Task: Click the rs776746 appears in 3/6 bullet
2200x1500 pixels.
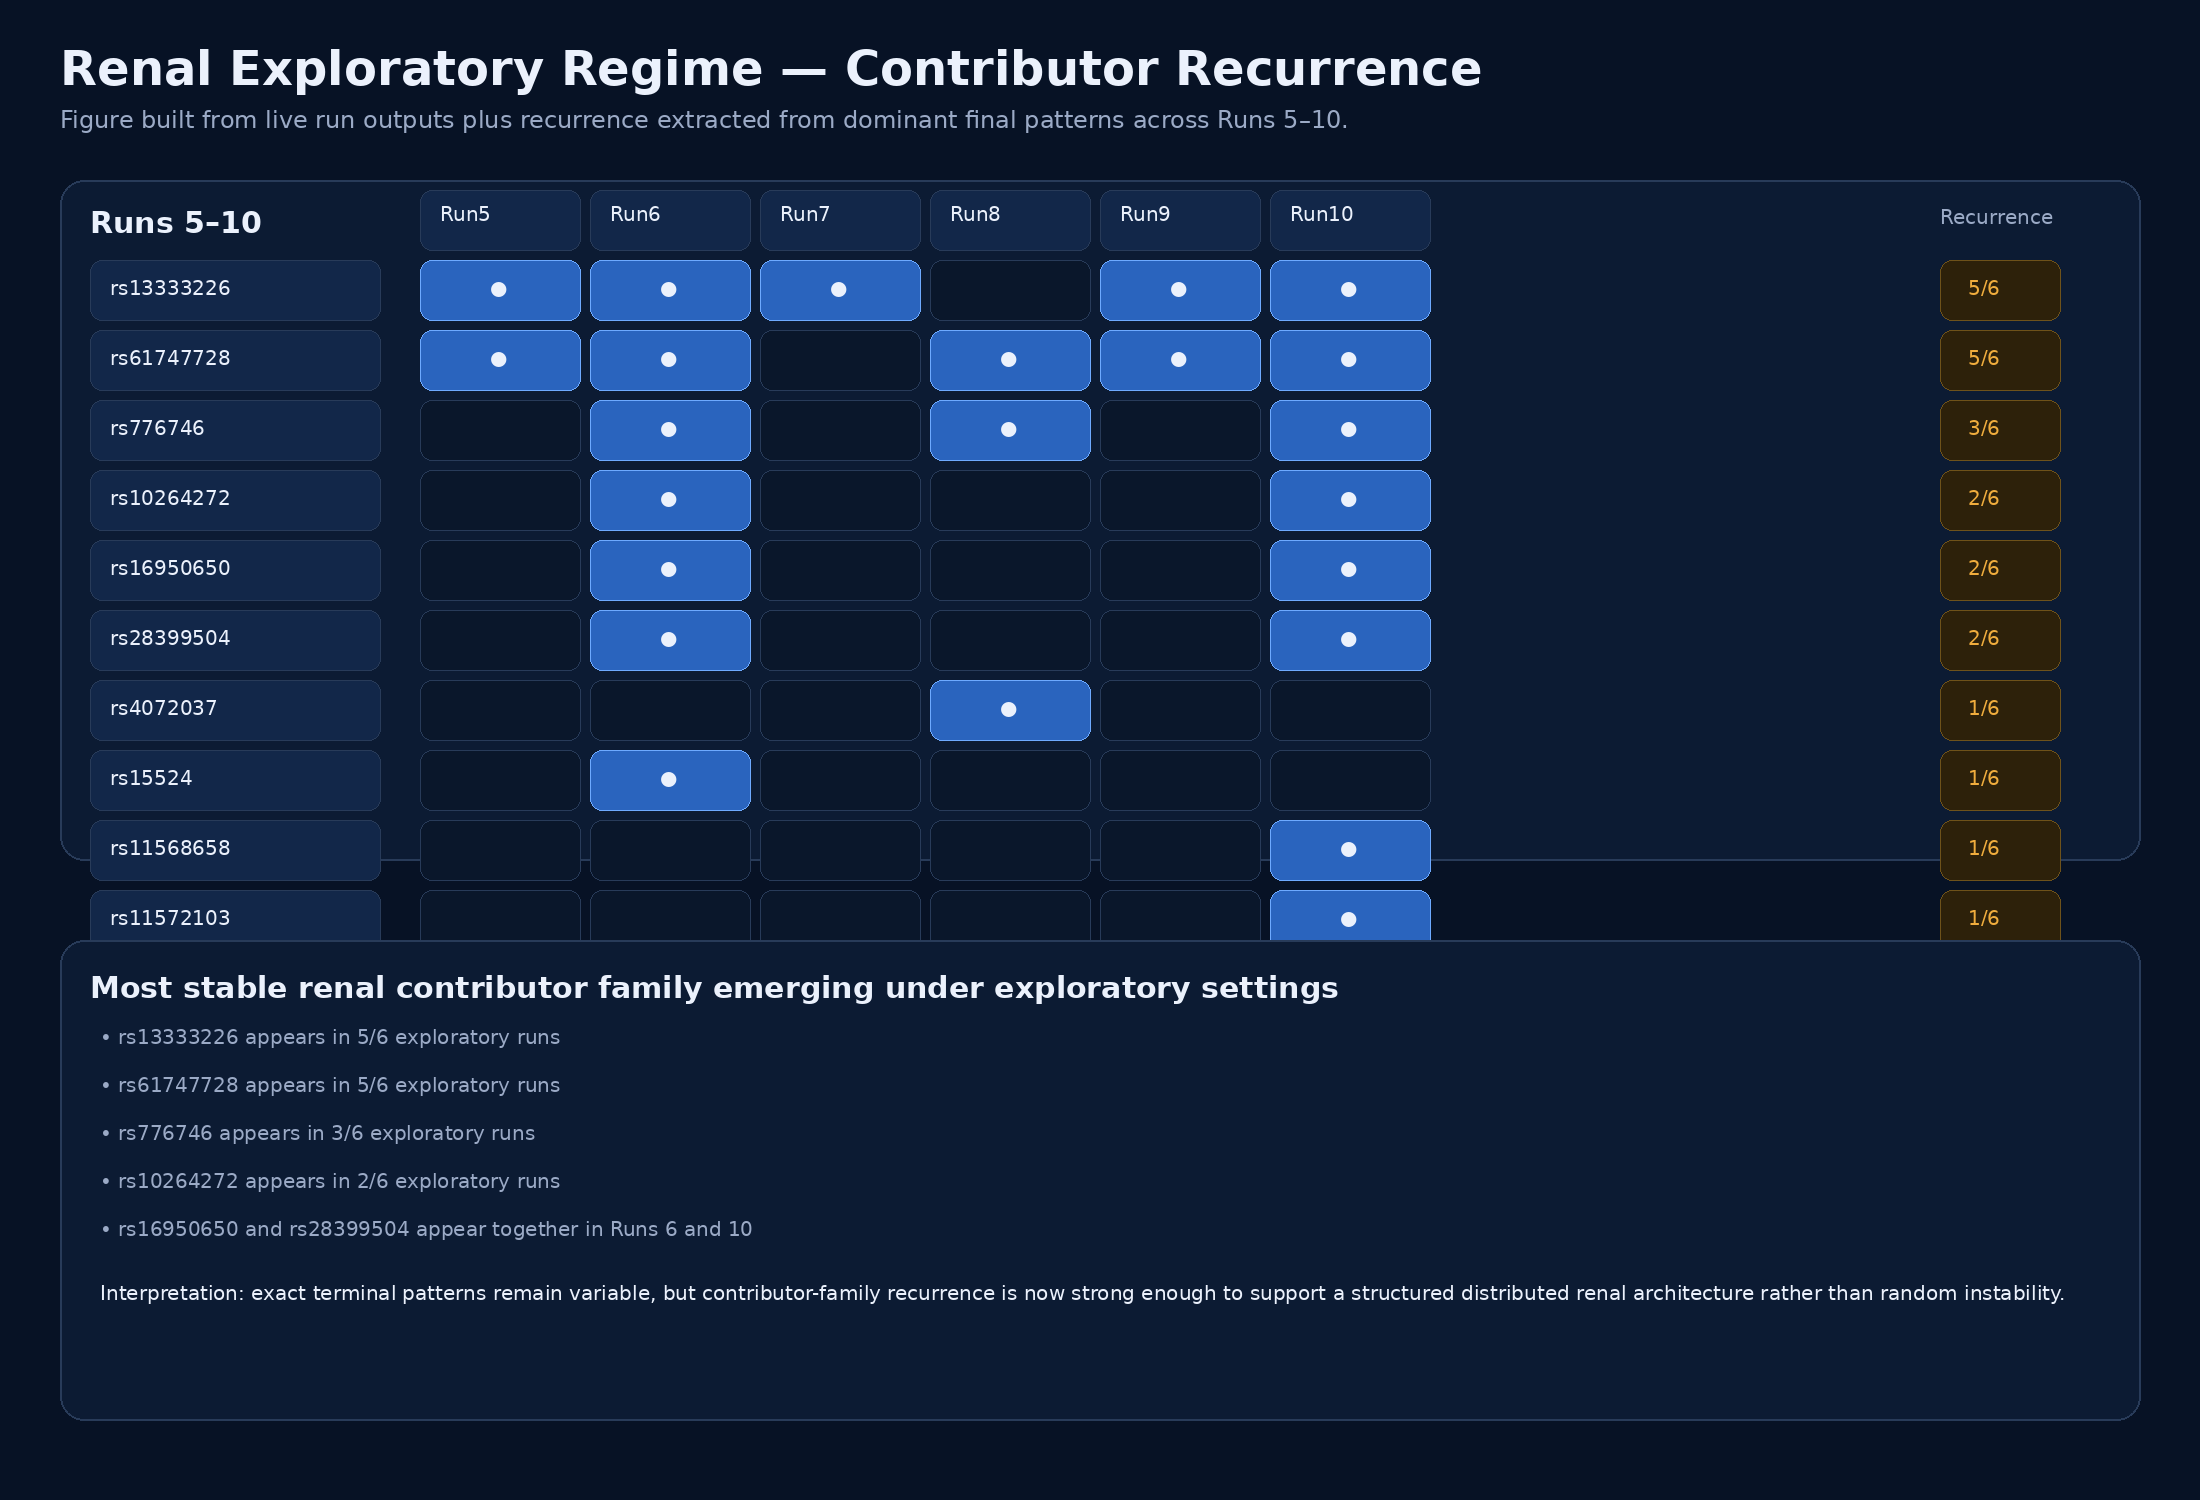Action: tap(326, 1134)
